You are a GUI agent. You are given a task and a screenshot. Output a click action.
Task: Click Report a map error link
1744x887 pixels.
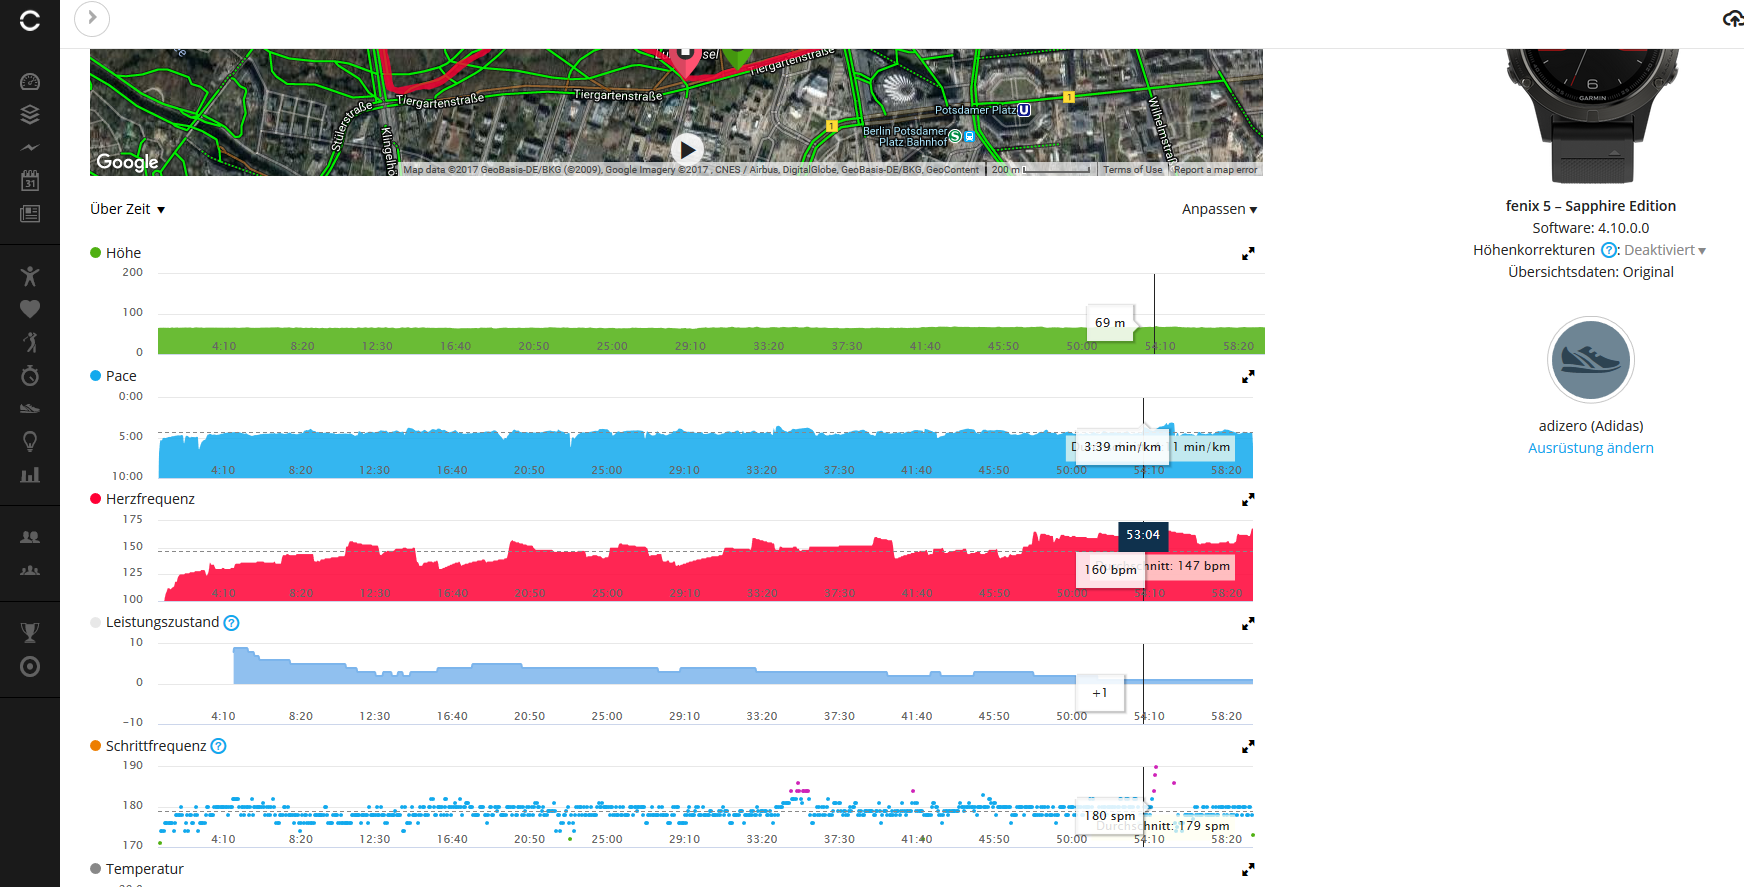[1215, 170]
